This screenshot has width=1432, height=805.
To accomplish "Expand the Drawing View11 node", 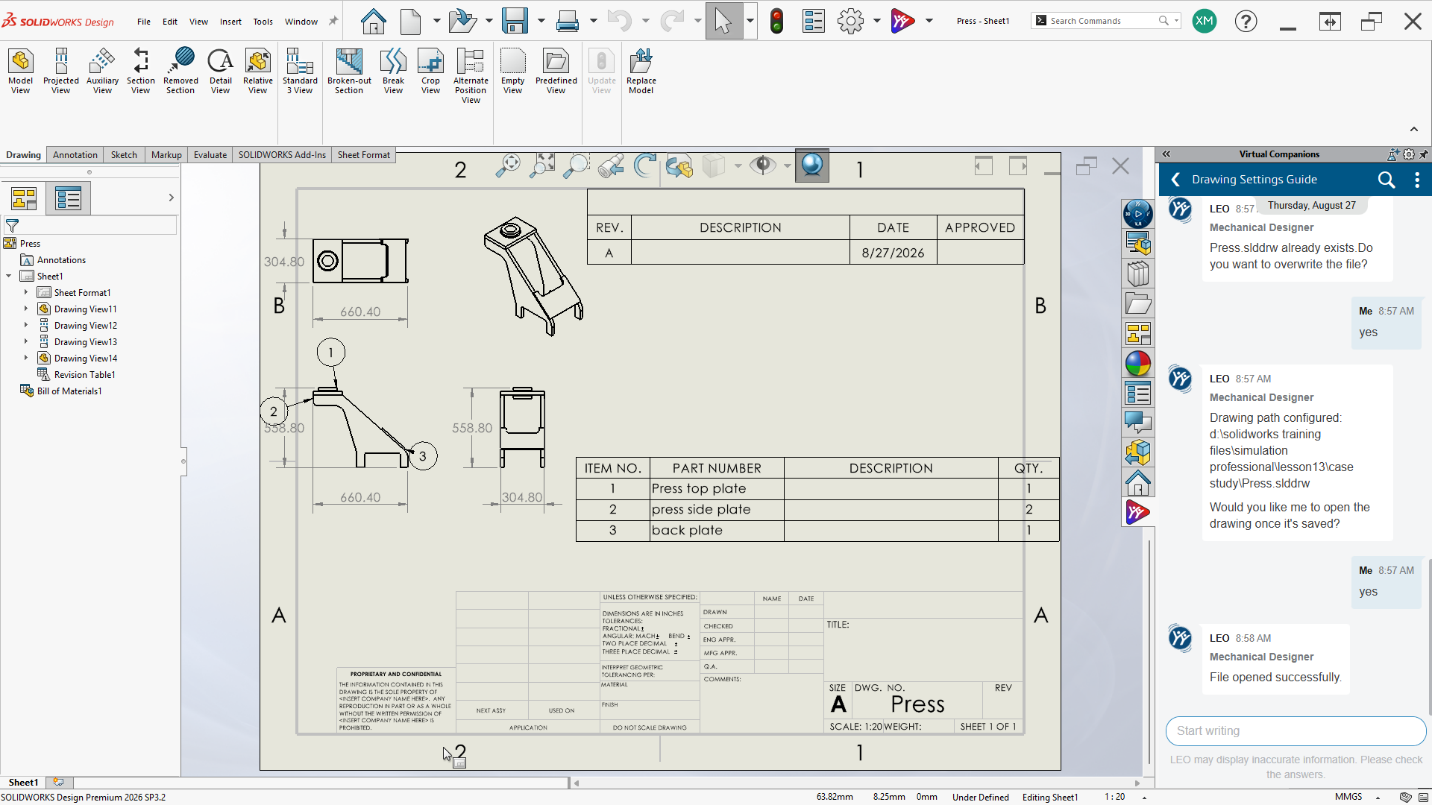I will coord(26,309).
